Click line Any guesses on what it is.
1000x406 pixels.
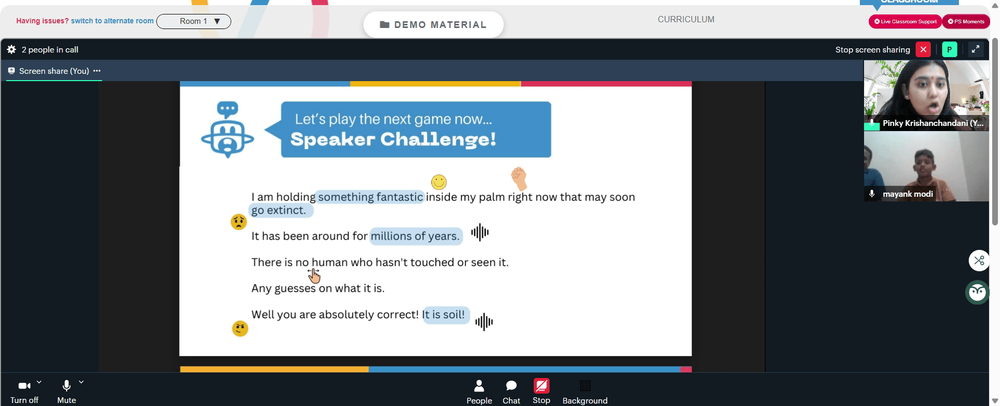click(318, 288)
